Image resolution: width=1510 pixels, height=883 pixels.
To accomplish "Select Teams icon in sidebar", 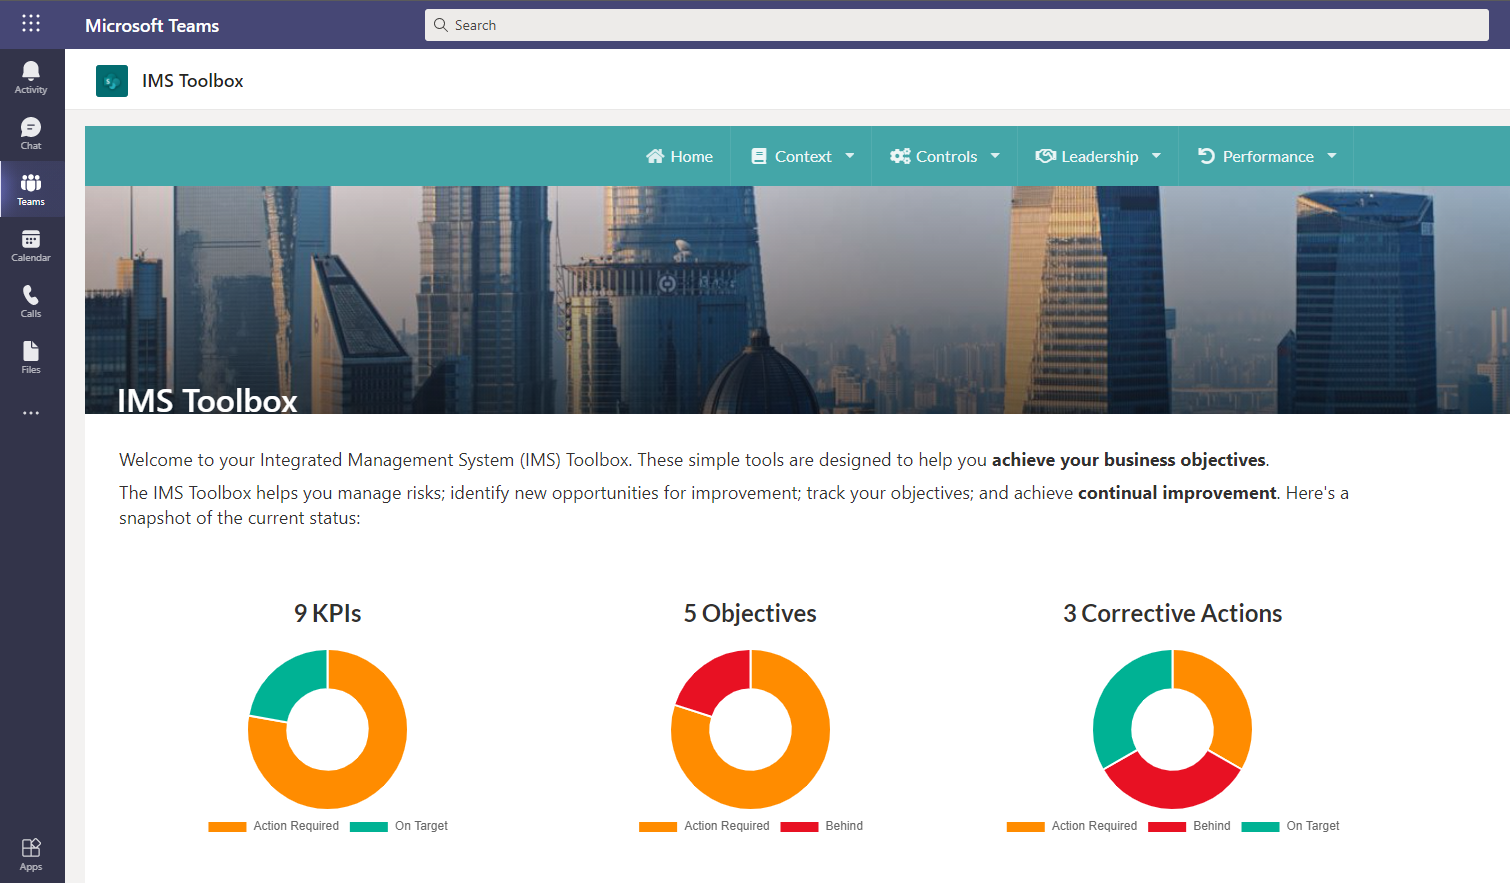I will point(31,189).
